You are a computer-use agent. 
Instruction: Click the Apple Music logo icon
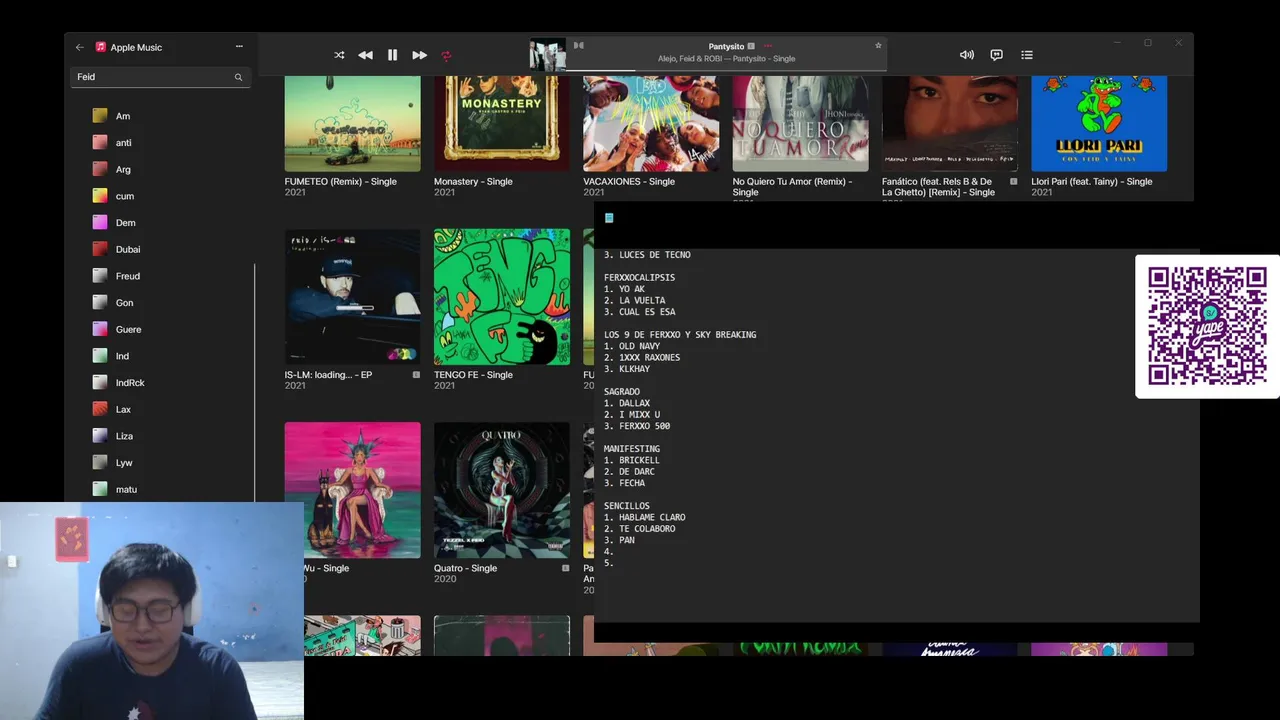click(x=101, y=47)
